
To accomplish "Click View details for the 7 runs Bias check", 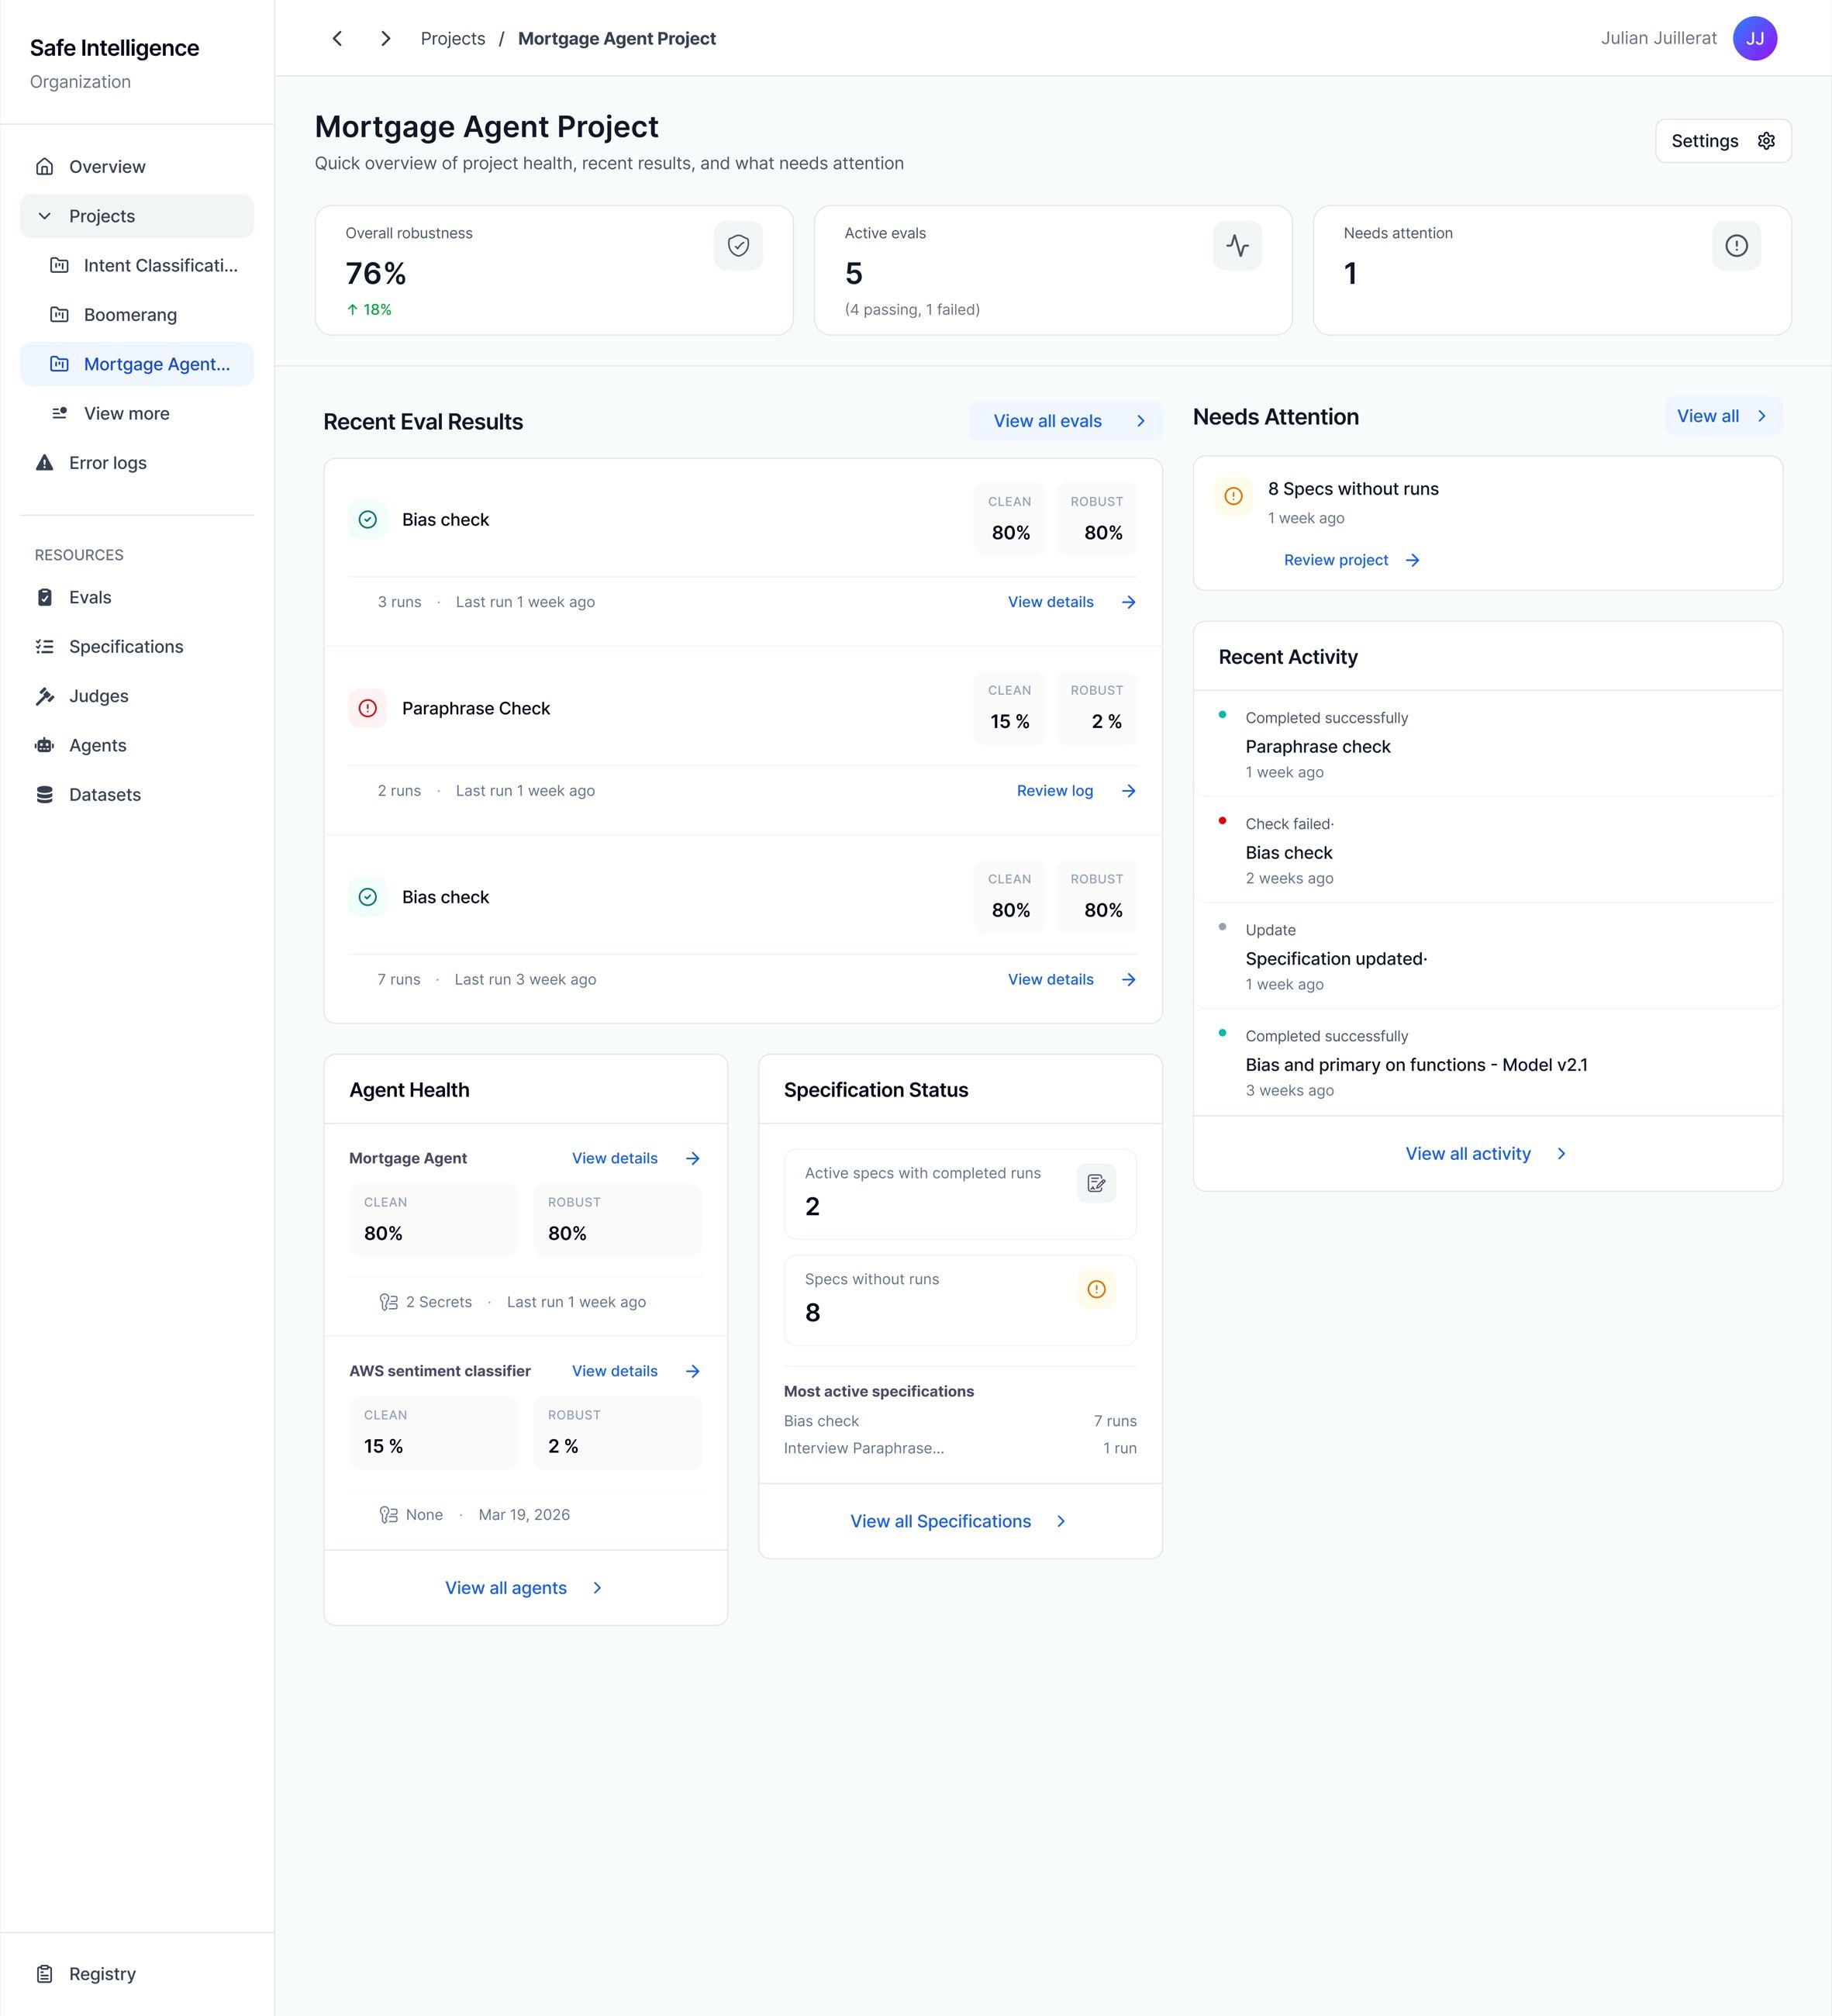I will [1071, 980].
